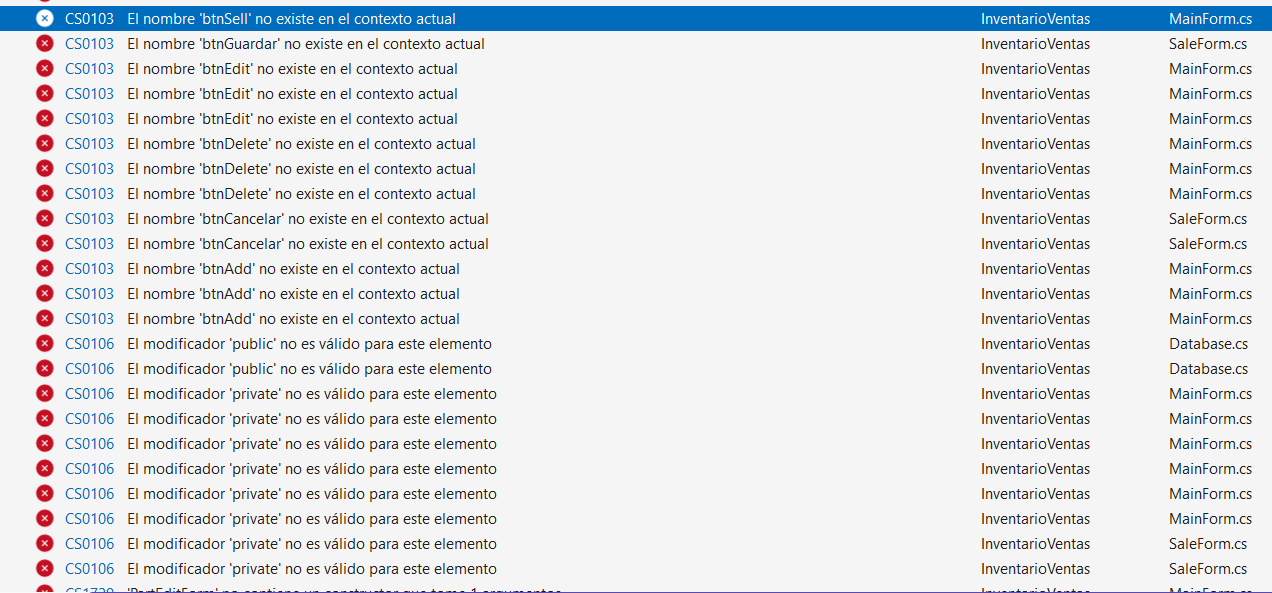Click Database.cs in the first 'public' modifier row

(1208, 344)
